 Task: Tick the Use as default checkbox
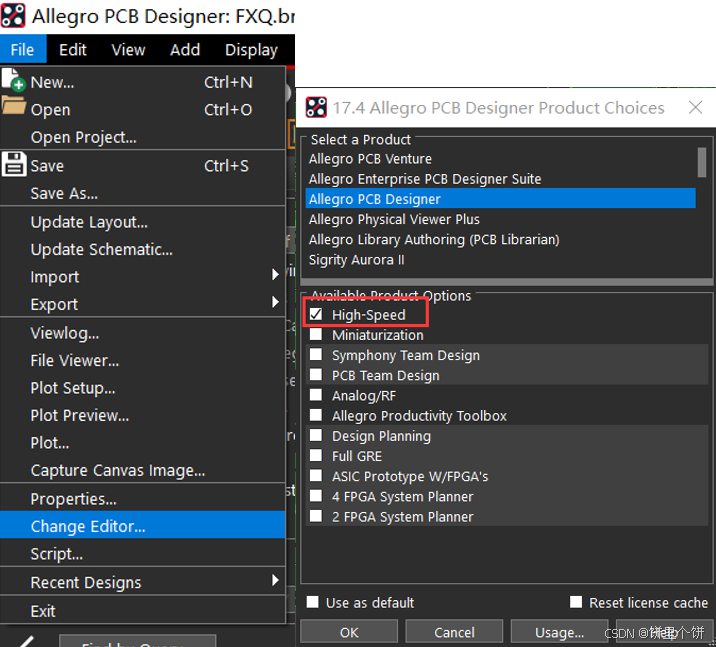coord(313,602)
